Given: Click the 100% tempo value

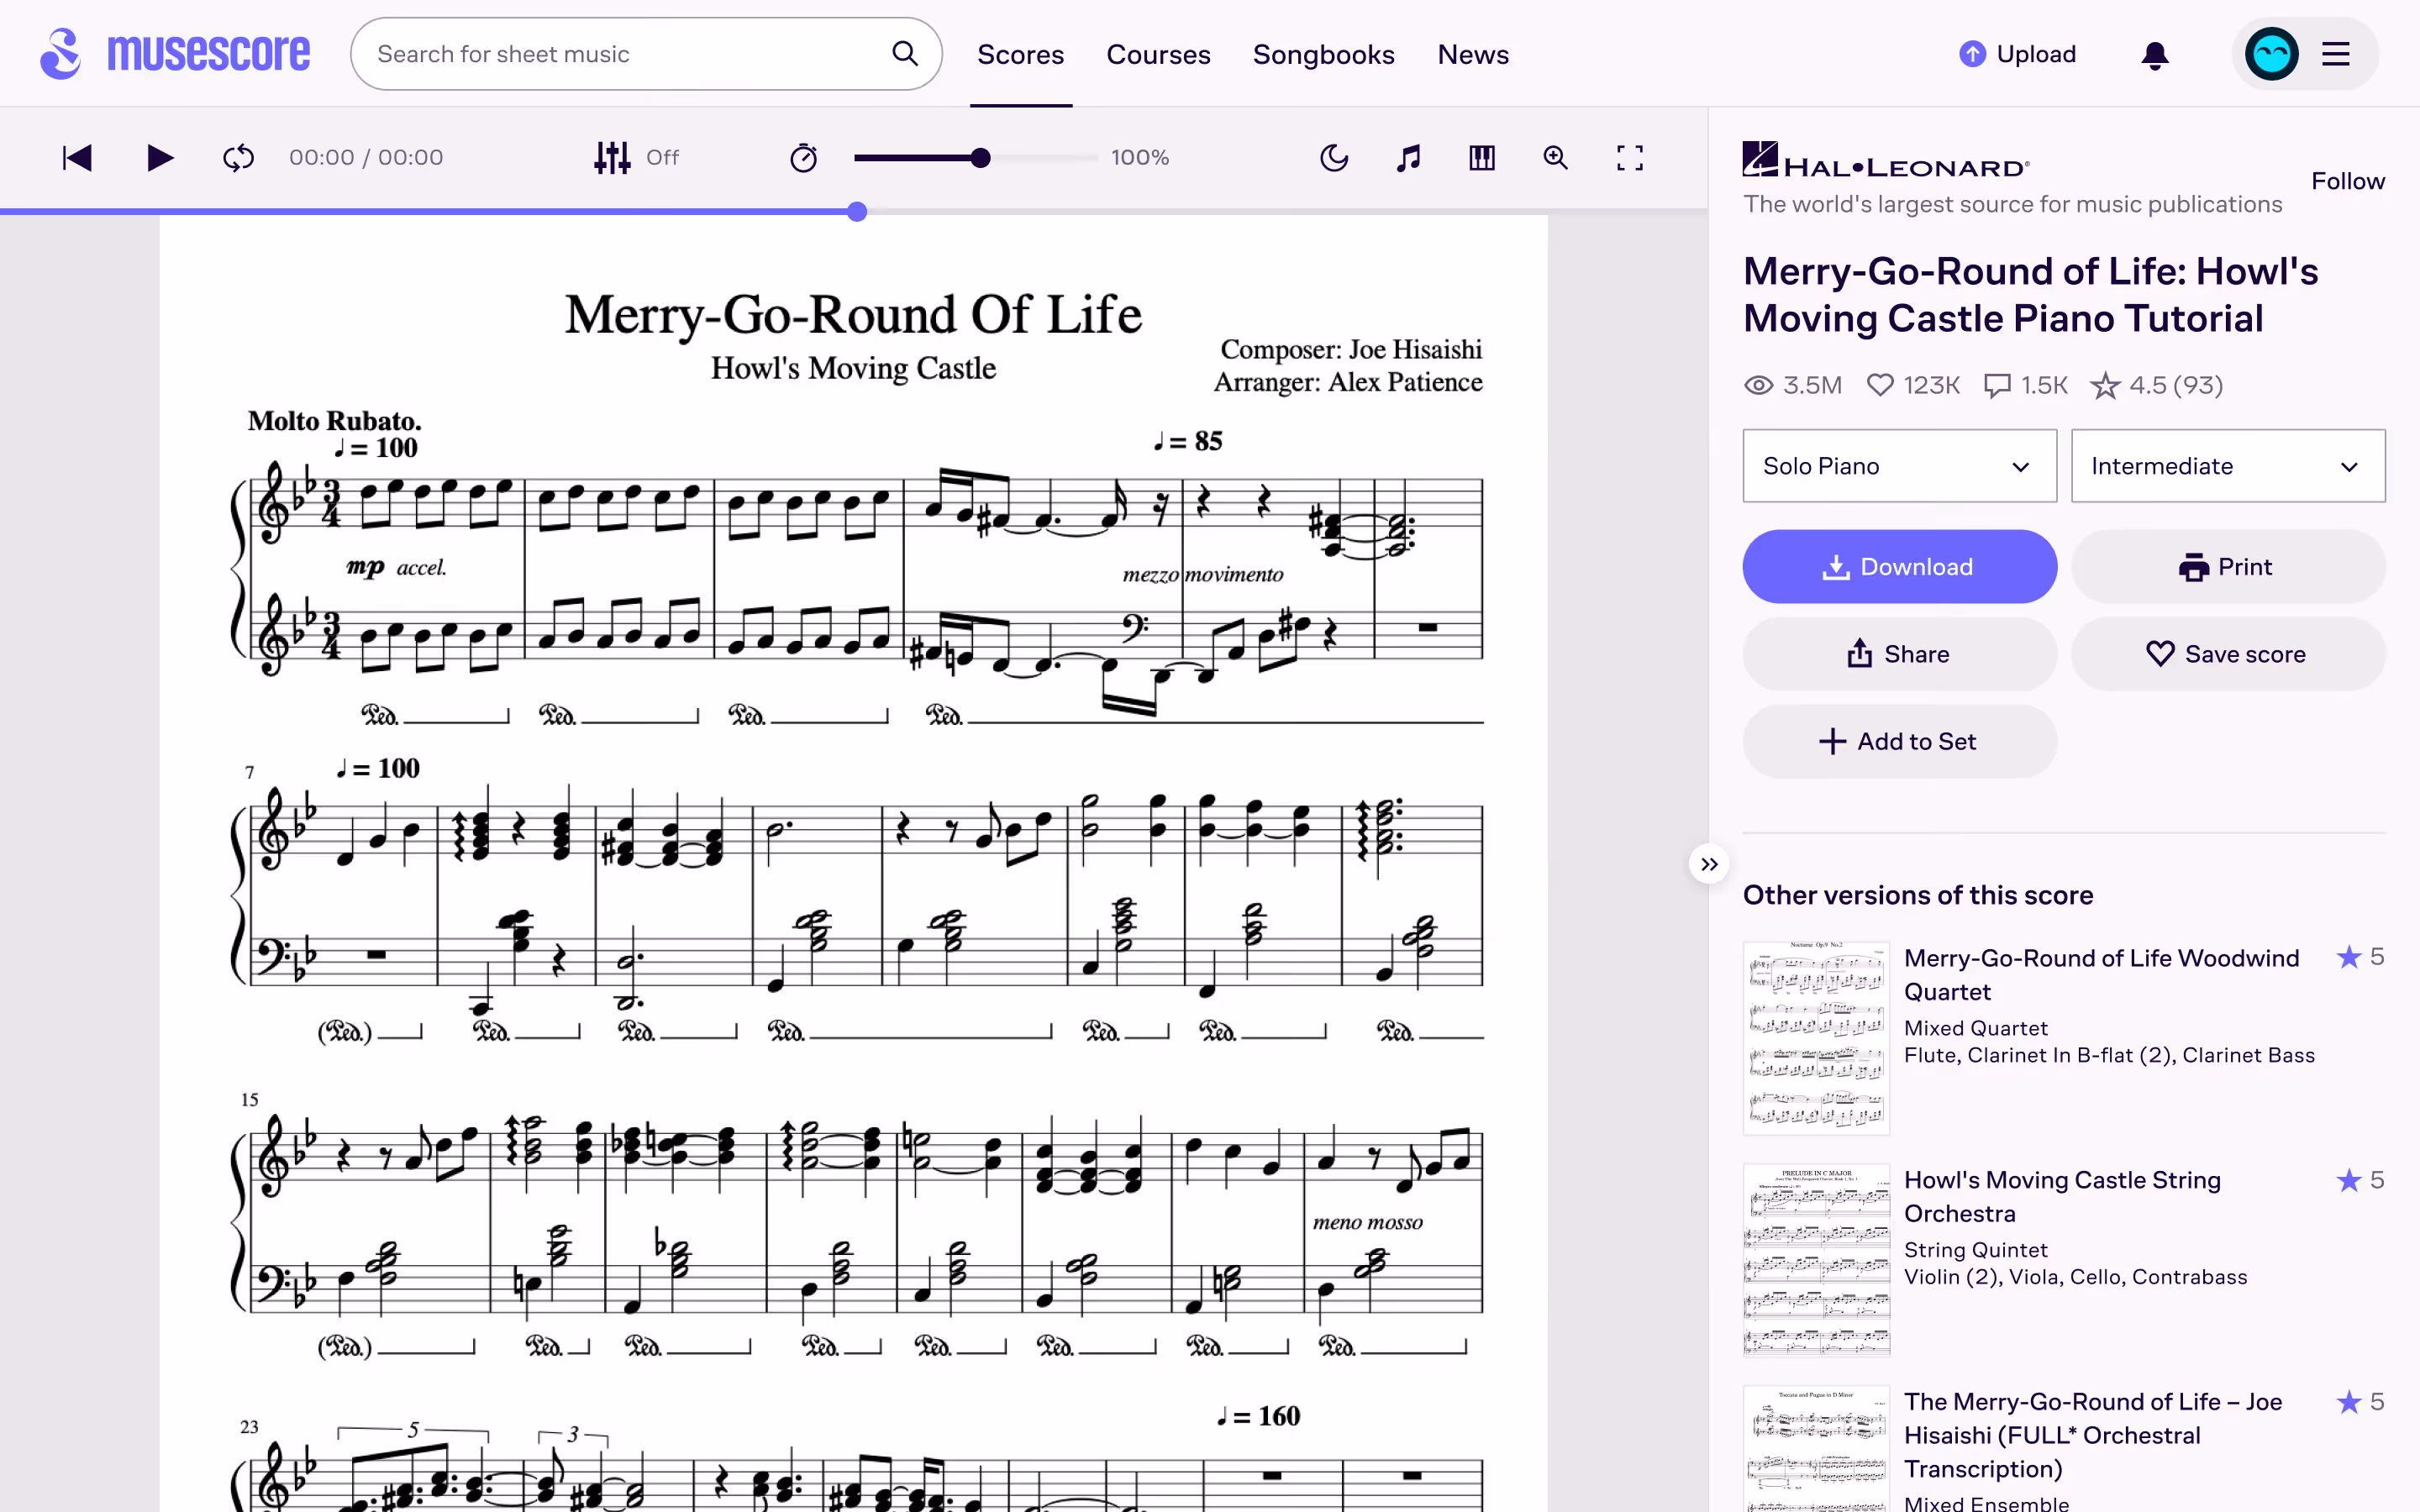Looking at the screenshot, I should 1139,158.
